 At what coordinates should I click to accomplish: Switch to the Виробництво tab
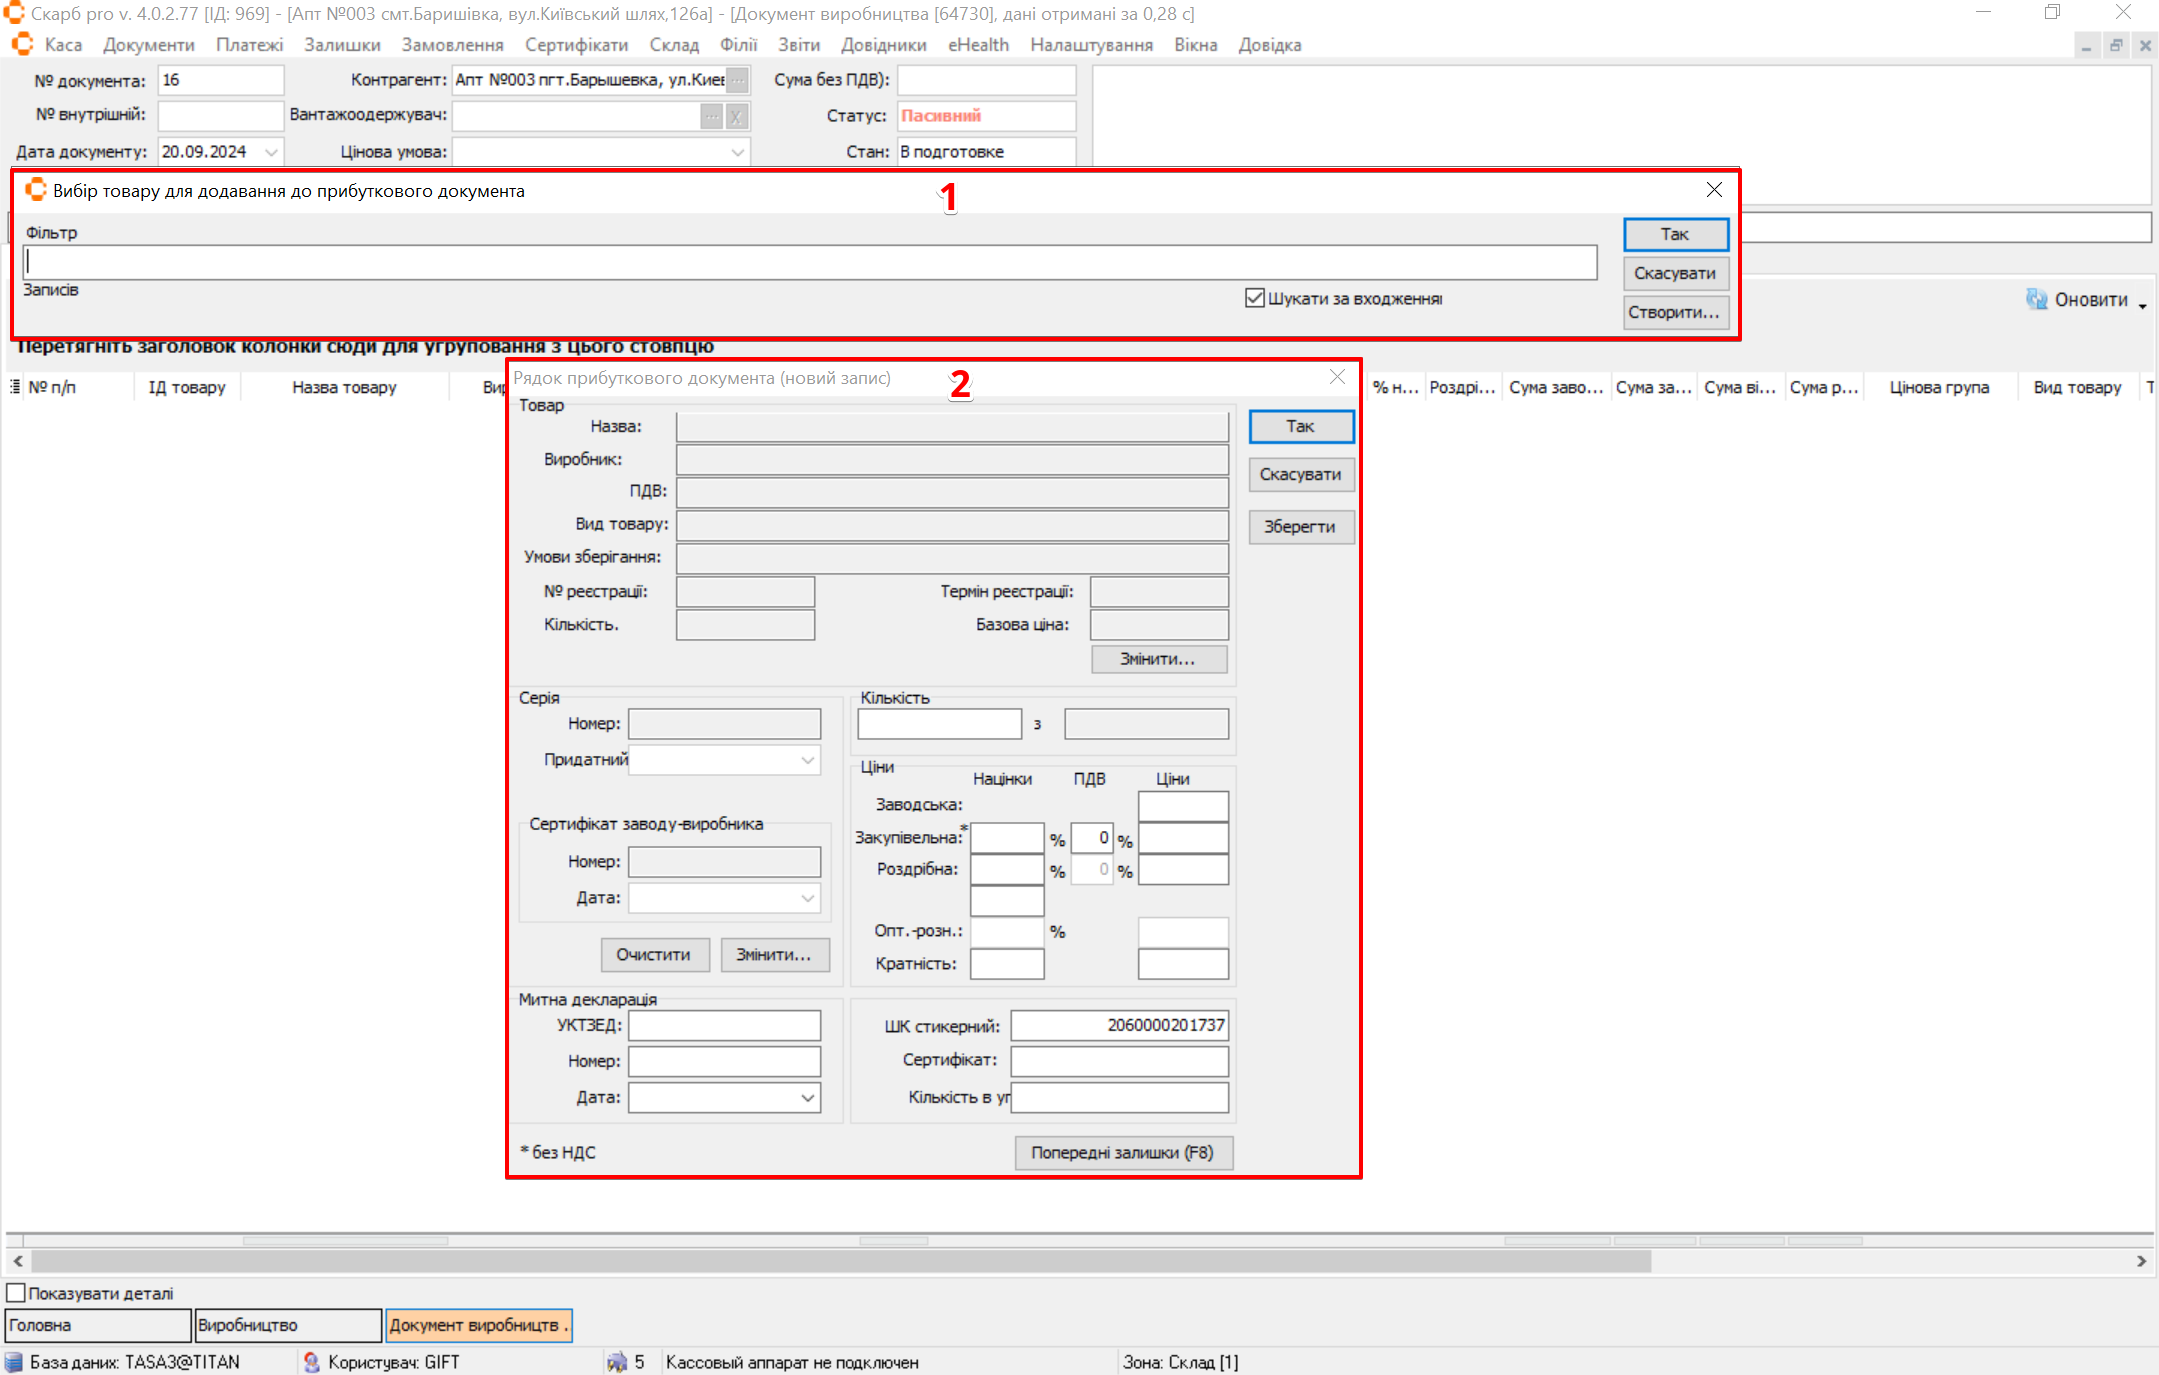coord(287,1325)
